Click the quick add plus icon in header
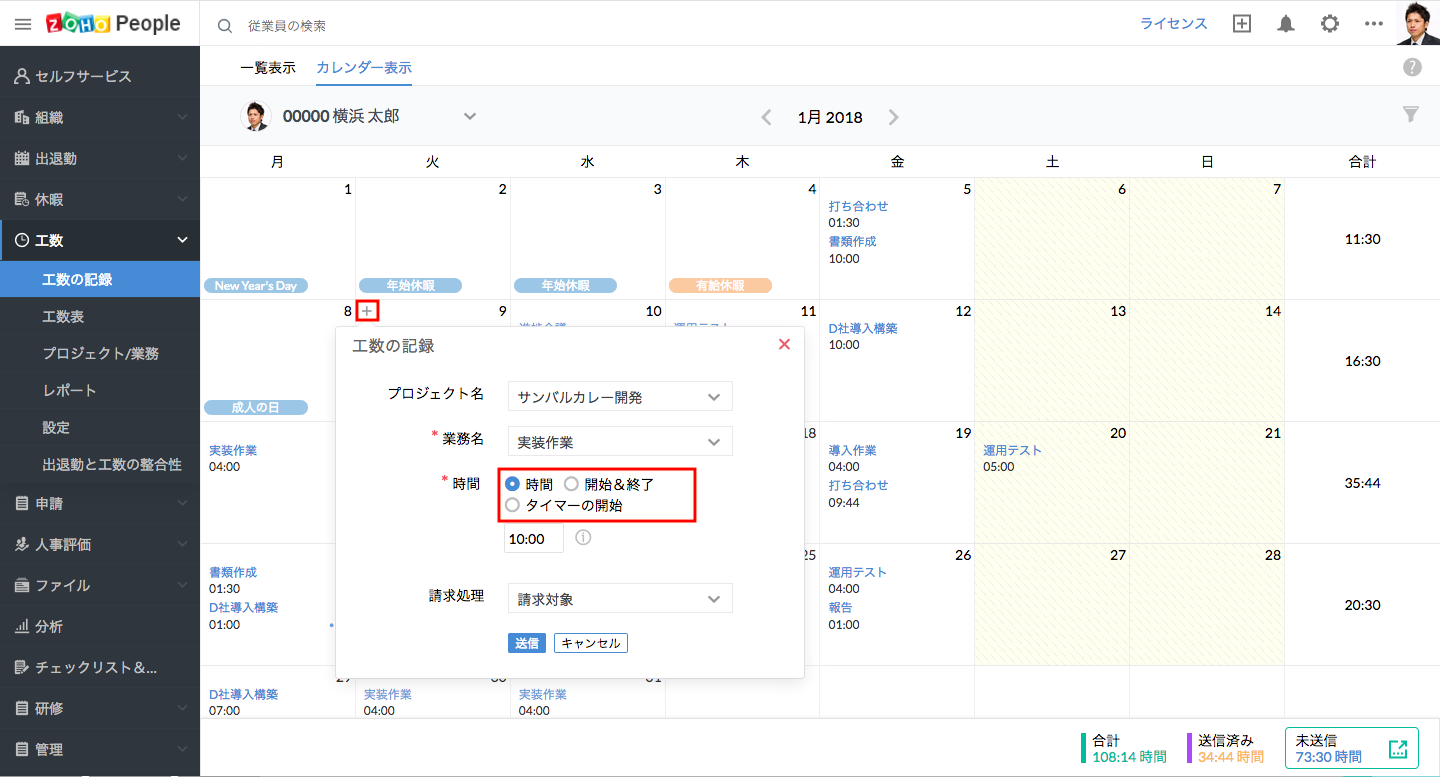The height and width of the screenshot is (777, 1440). tap(1242, 24)
